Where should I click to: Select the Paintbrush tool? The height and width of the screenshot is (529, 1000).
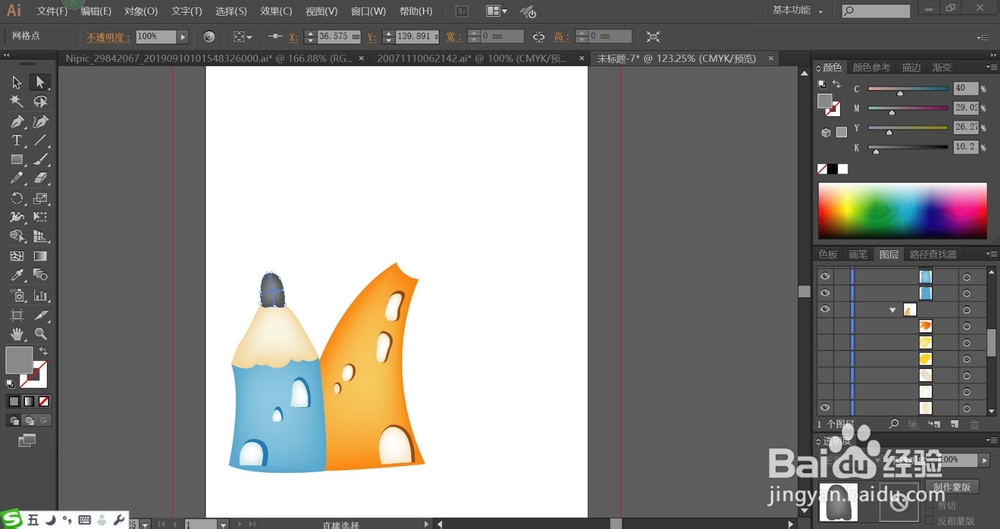[40, 160]
